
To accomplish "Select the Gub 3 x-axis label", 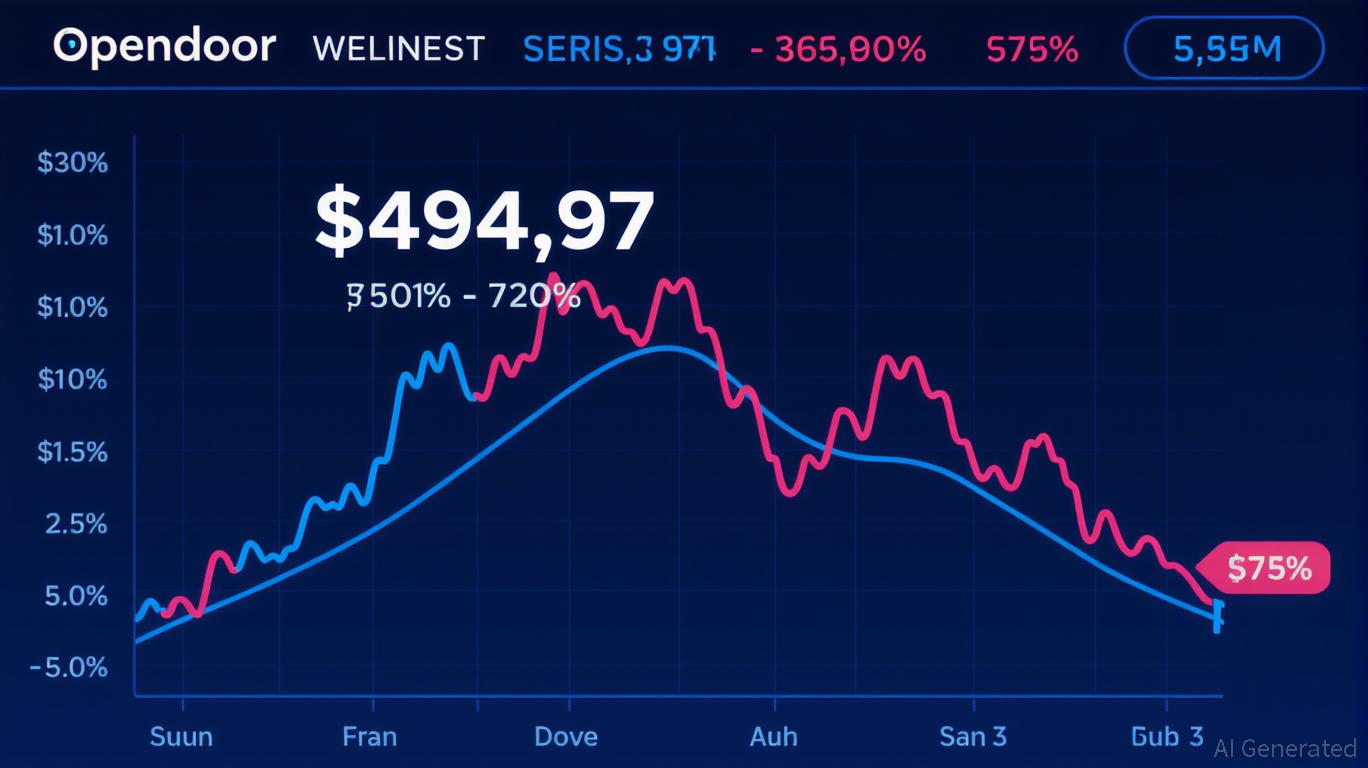I will click(x=1166, y=737).
